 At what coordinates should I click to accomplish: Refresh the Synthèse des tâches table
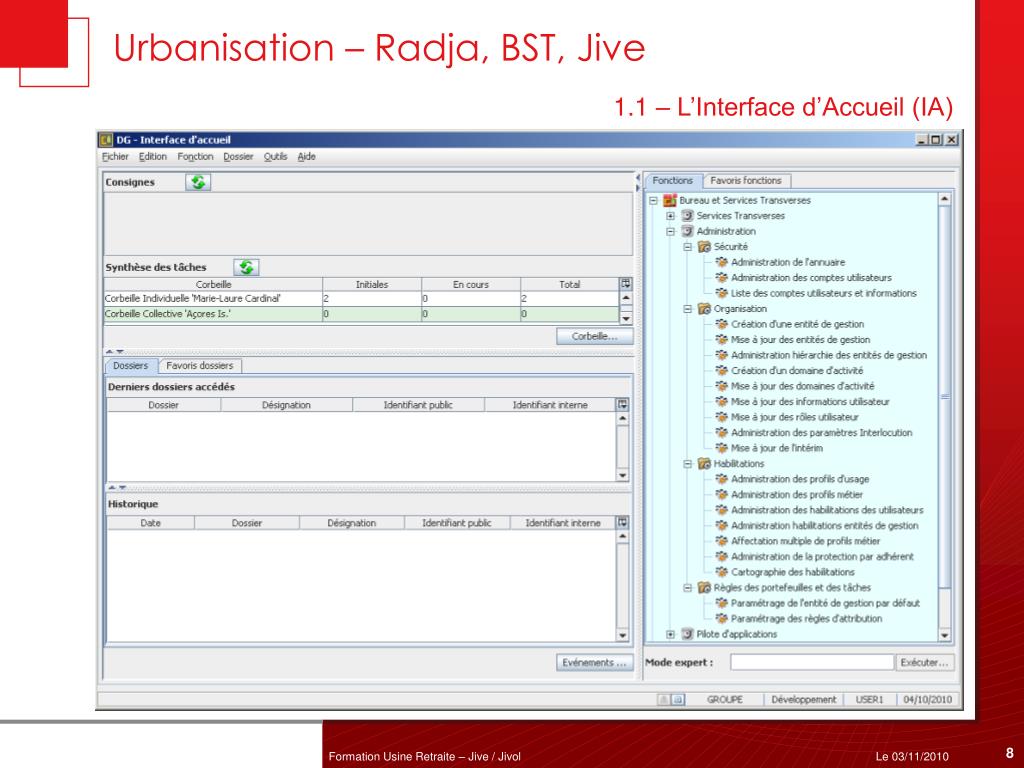coord(246,267)
